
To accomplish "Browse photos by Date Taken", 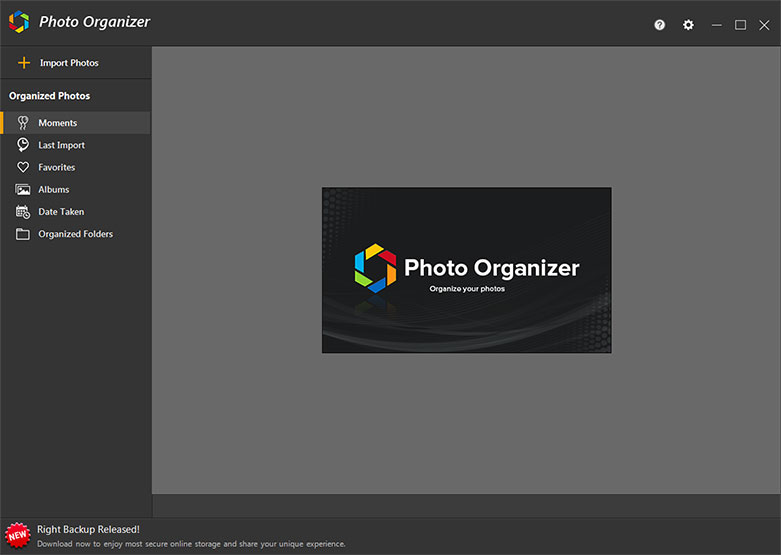I will [x=76, y=212].
